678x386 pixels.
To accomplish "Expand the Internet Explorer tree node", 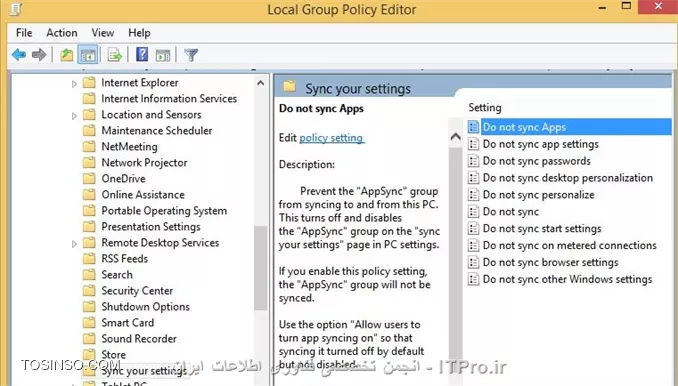I will point(74,83).
